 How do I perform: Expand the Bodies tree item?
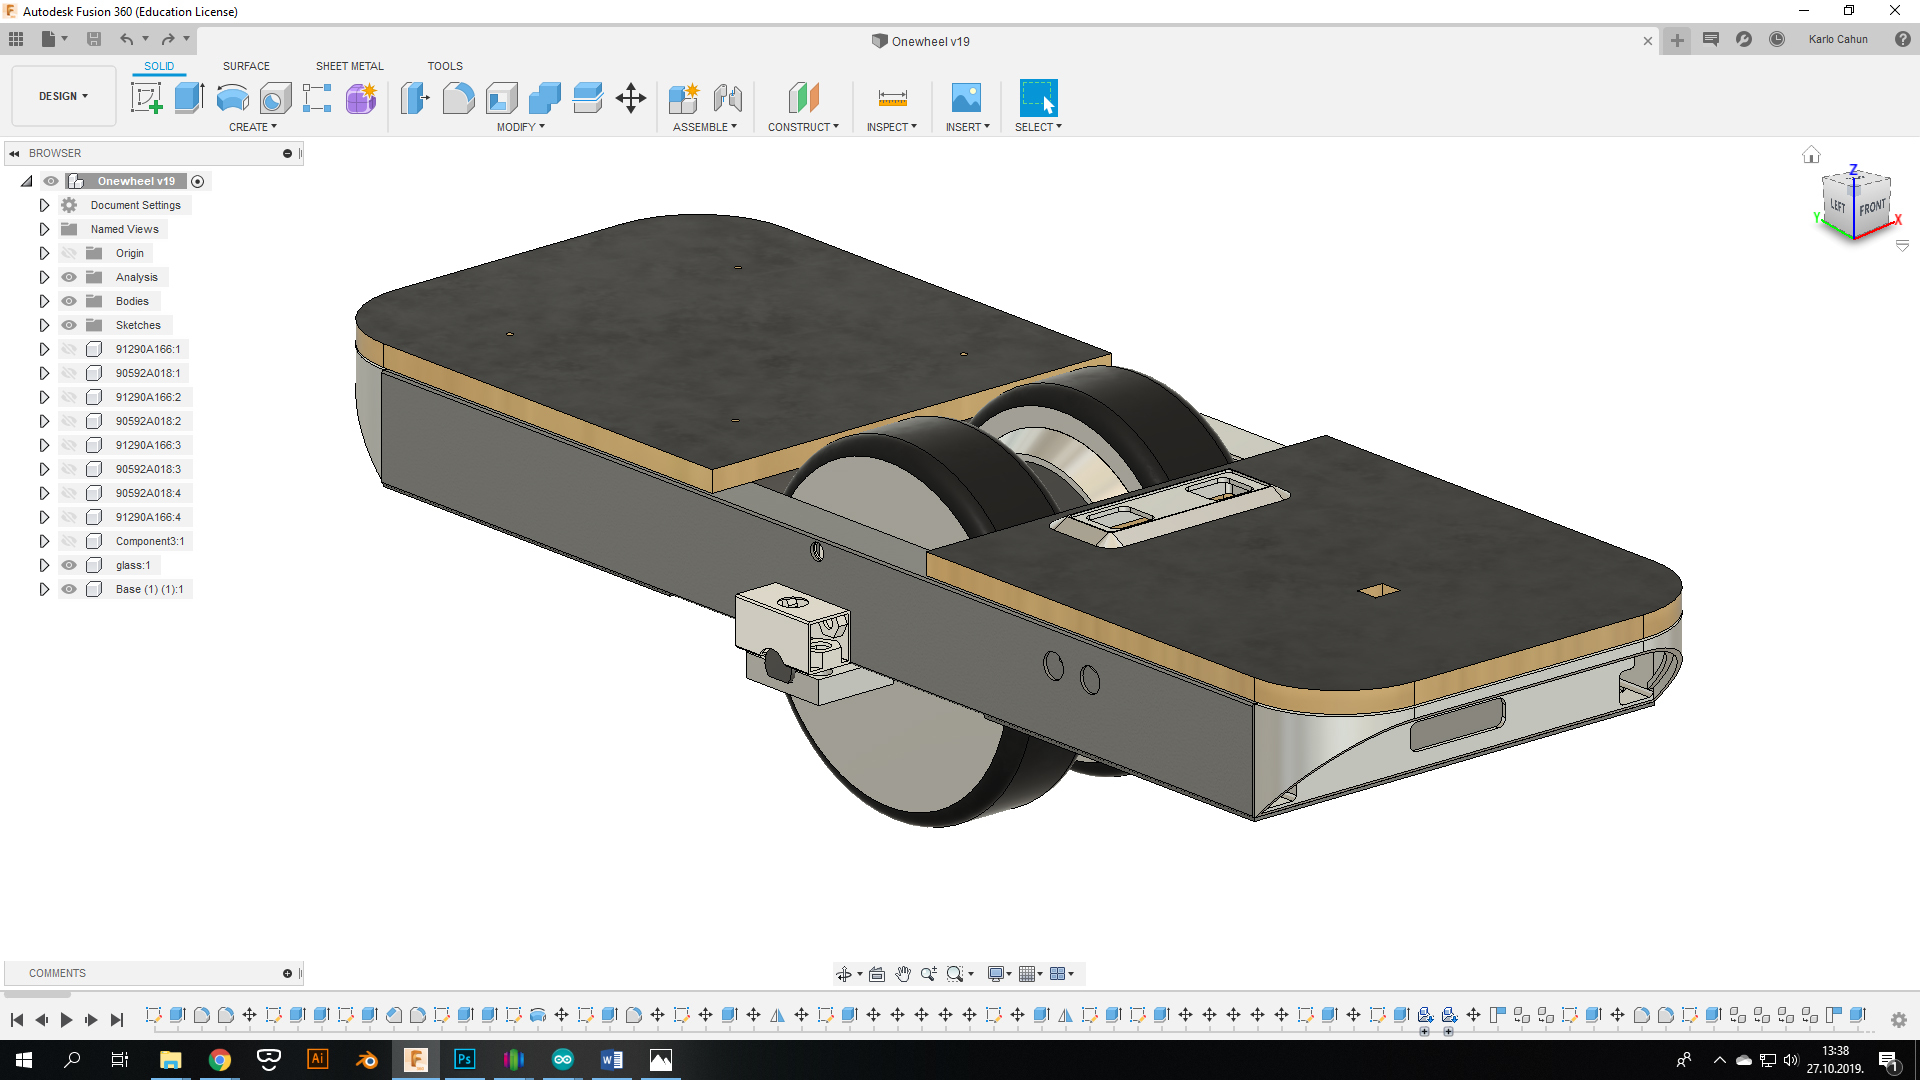[x=44, y=301]
